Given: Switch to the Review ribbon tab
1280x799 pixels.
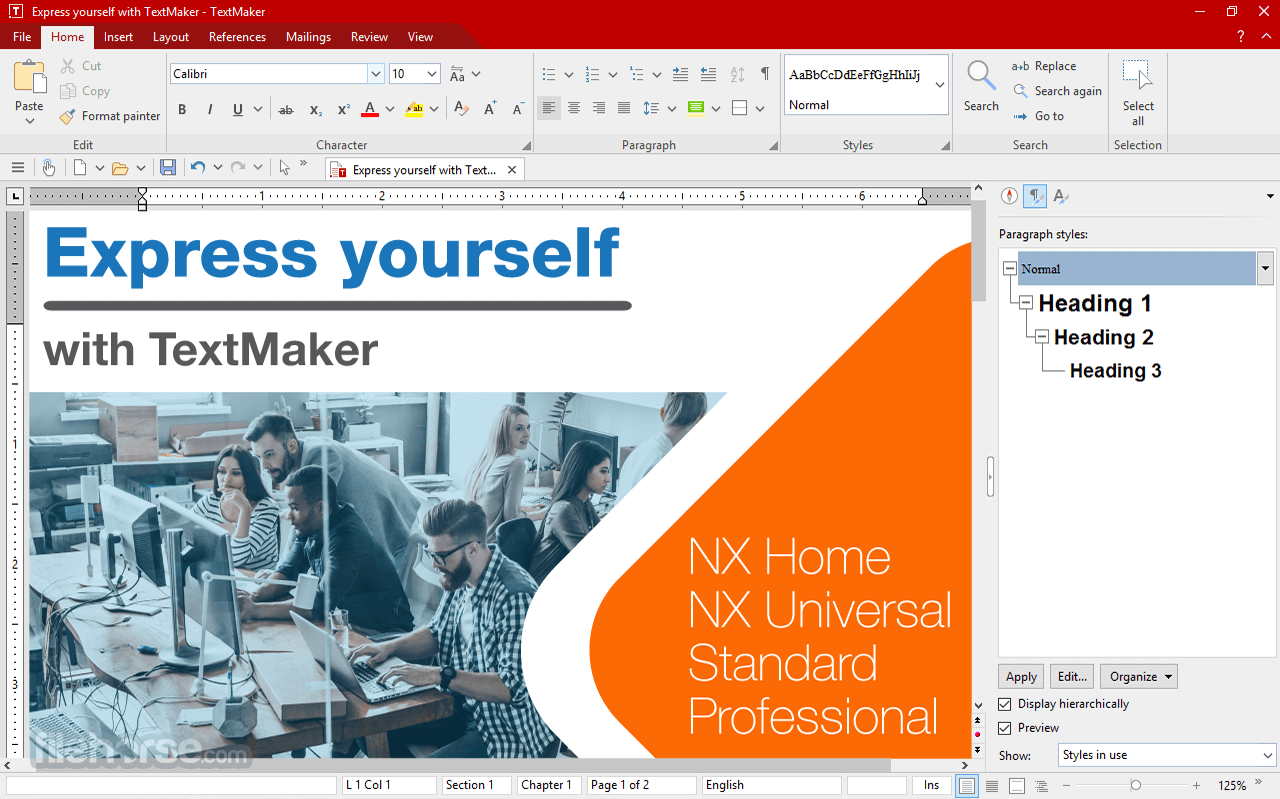Looking at the screenshot, I should [x=369, y=37].
